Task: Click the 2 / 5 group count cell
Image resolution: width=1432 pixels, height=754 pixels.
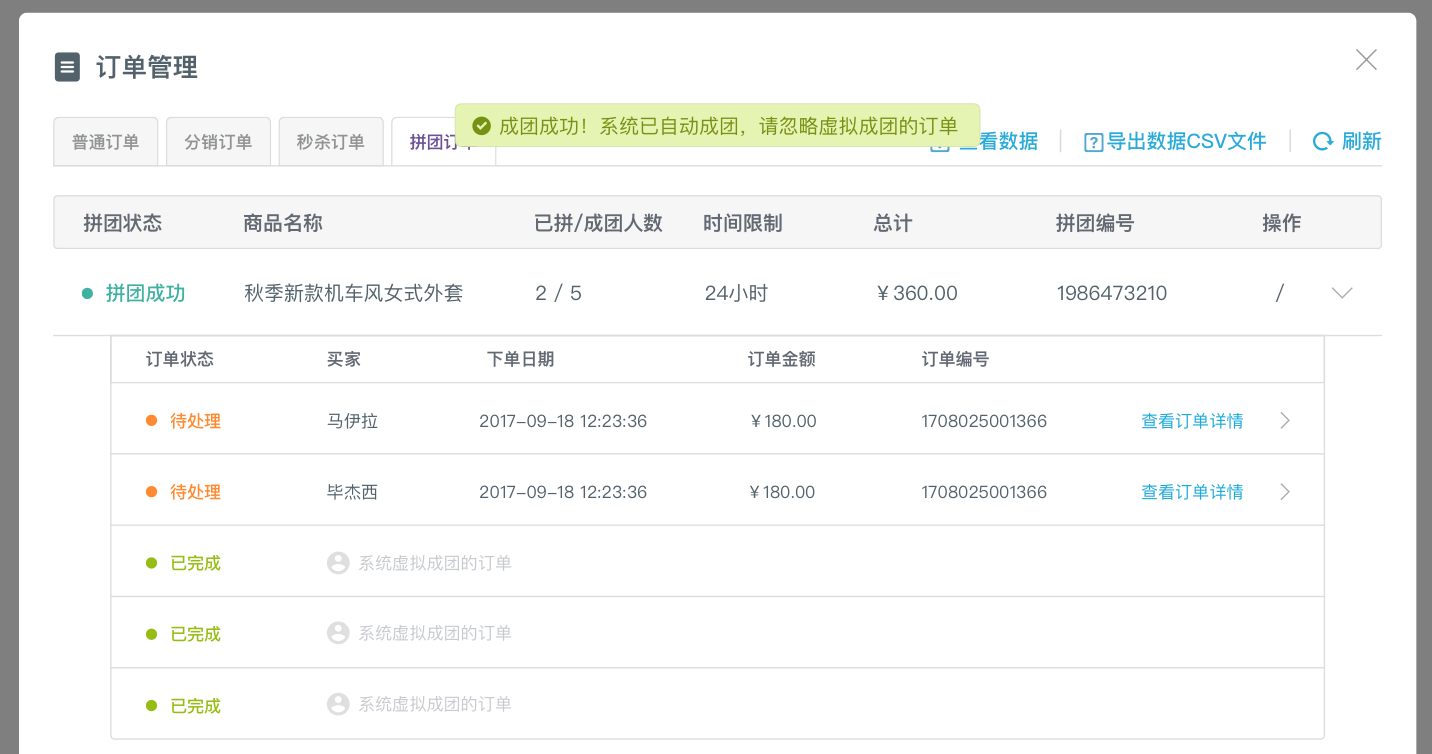Action: tap(558, 293)
